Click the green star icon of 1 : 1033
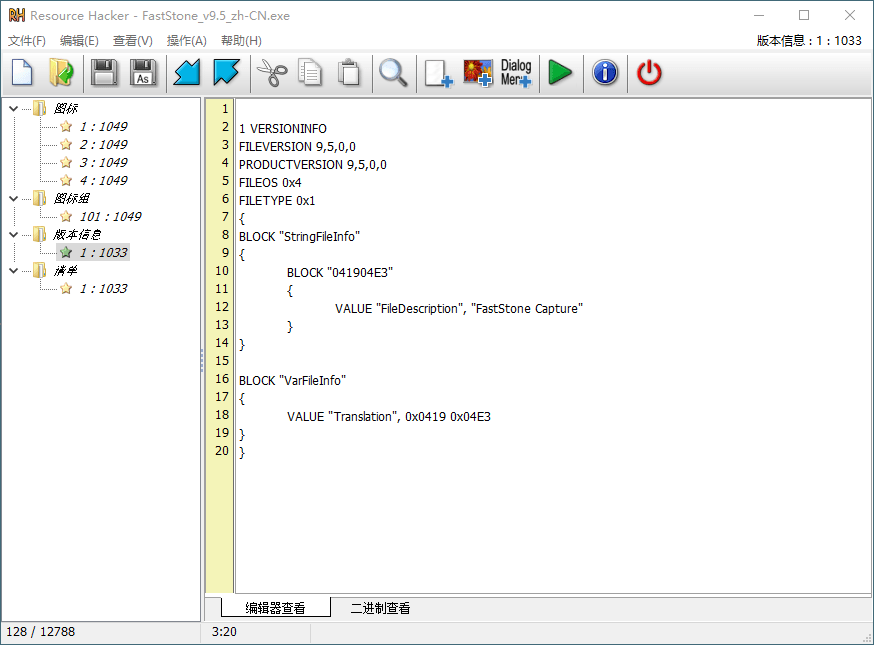Viewport: 874px width, 645px height. 66,253
